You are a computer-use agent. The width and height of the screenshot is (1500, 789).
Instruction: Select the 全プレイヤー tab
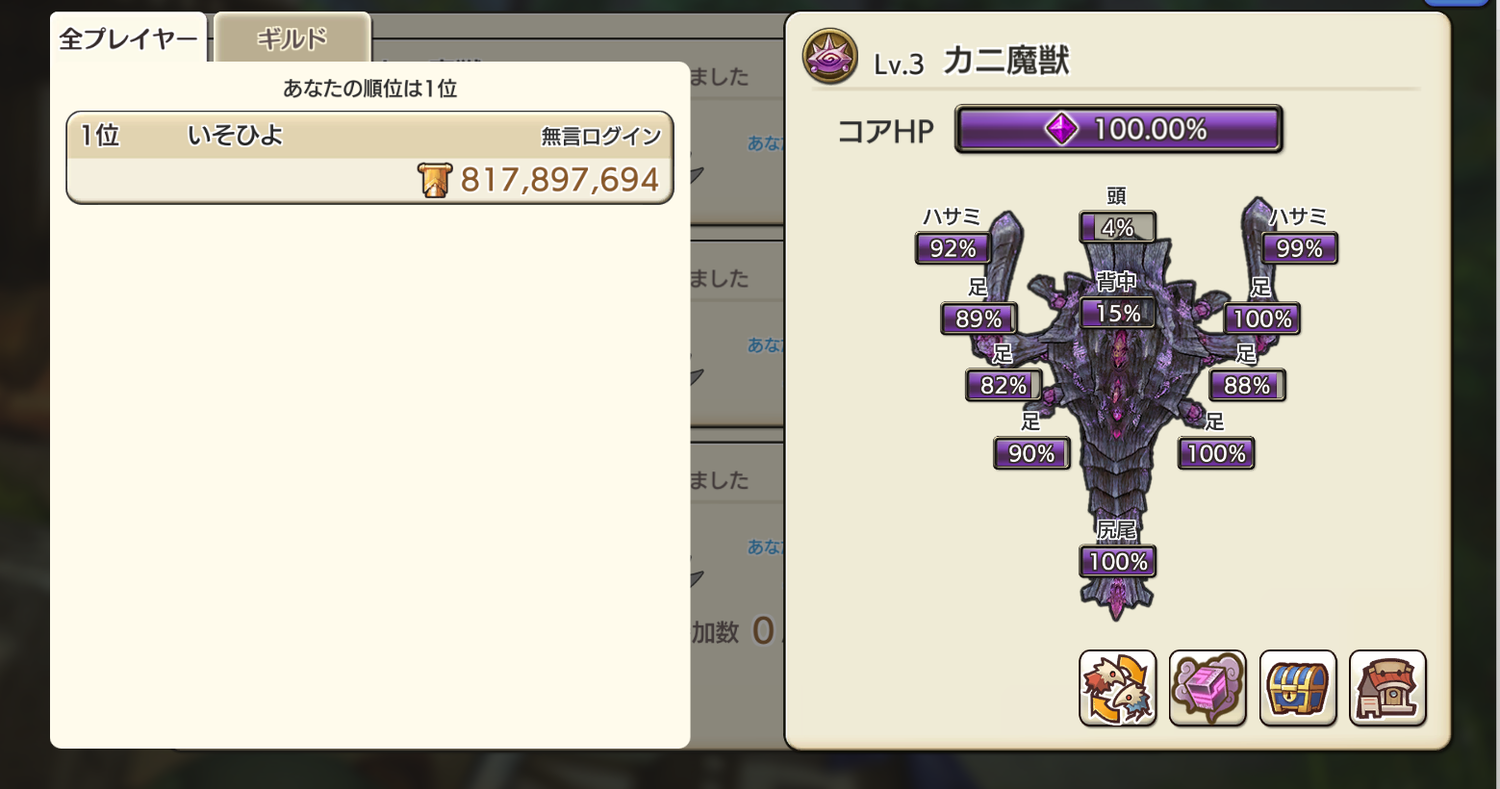tap(128, 39)
